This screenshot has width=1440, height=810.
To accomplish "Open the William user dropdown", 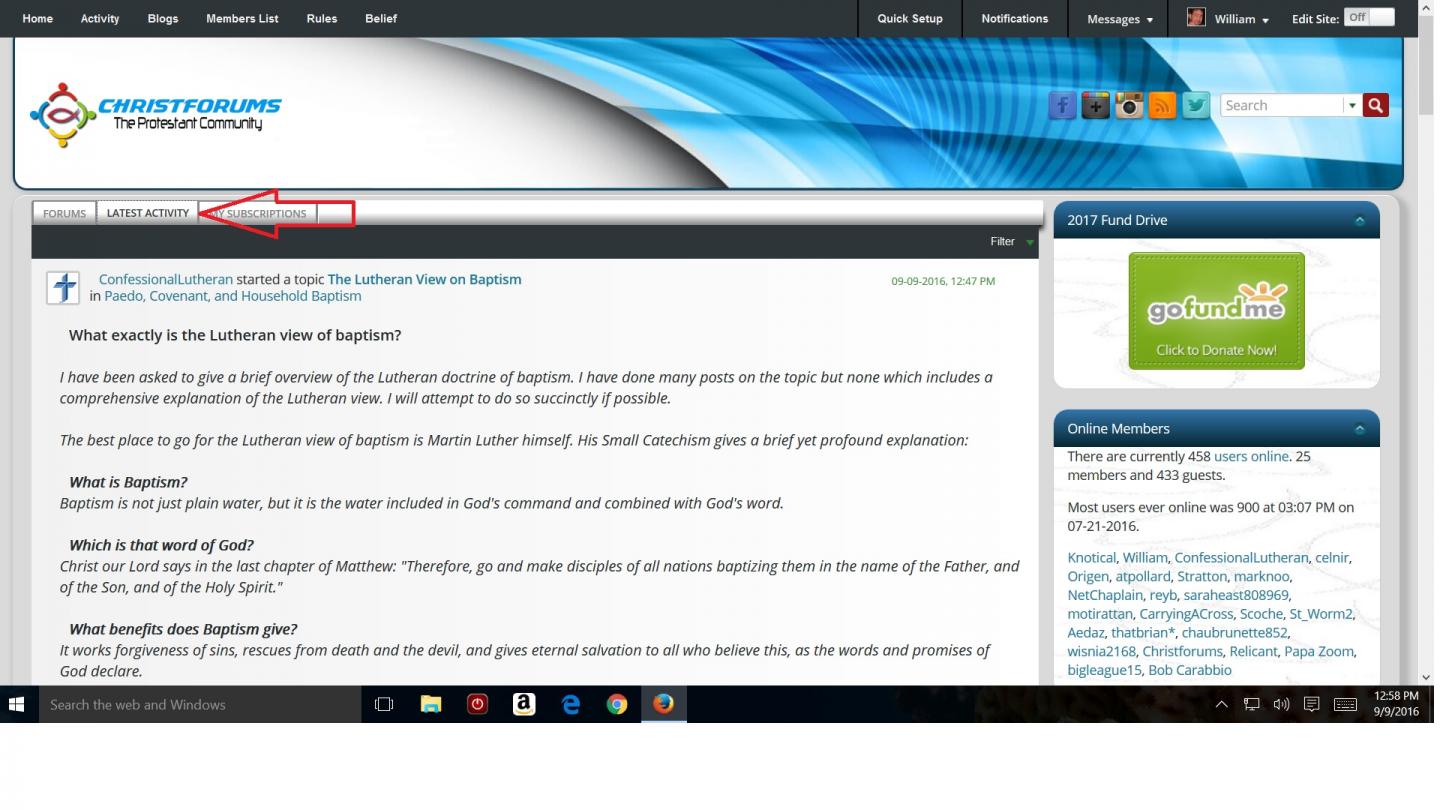I will click(x=1241, y=19).
